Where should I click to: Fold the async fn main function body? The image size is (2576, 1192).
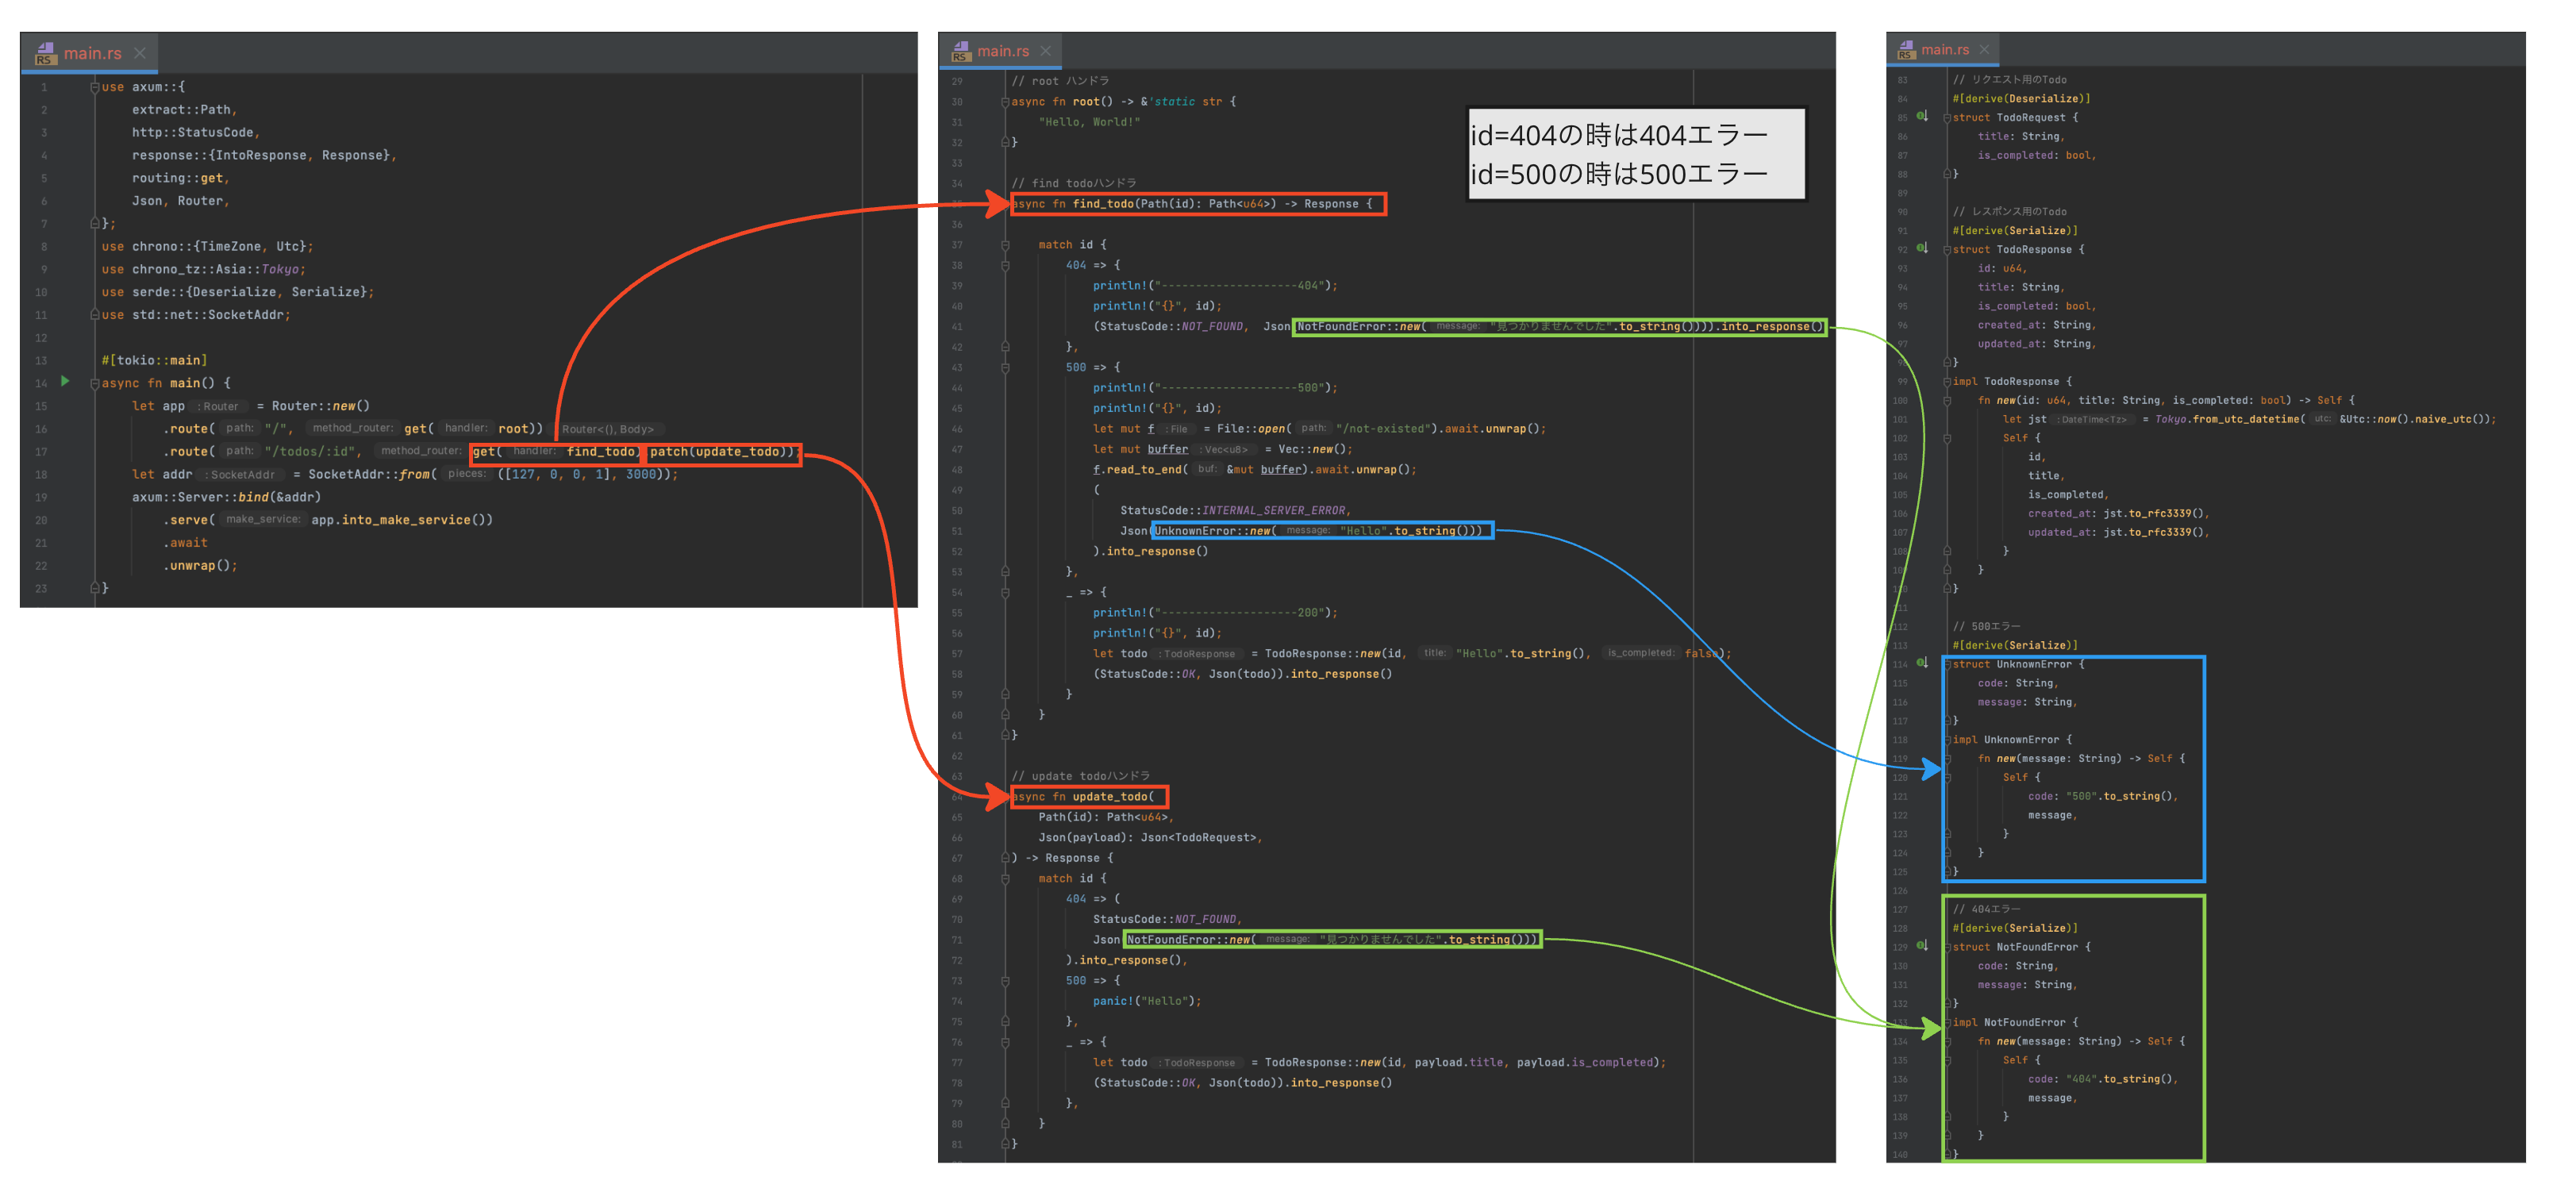point(95,383)
